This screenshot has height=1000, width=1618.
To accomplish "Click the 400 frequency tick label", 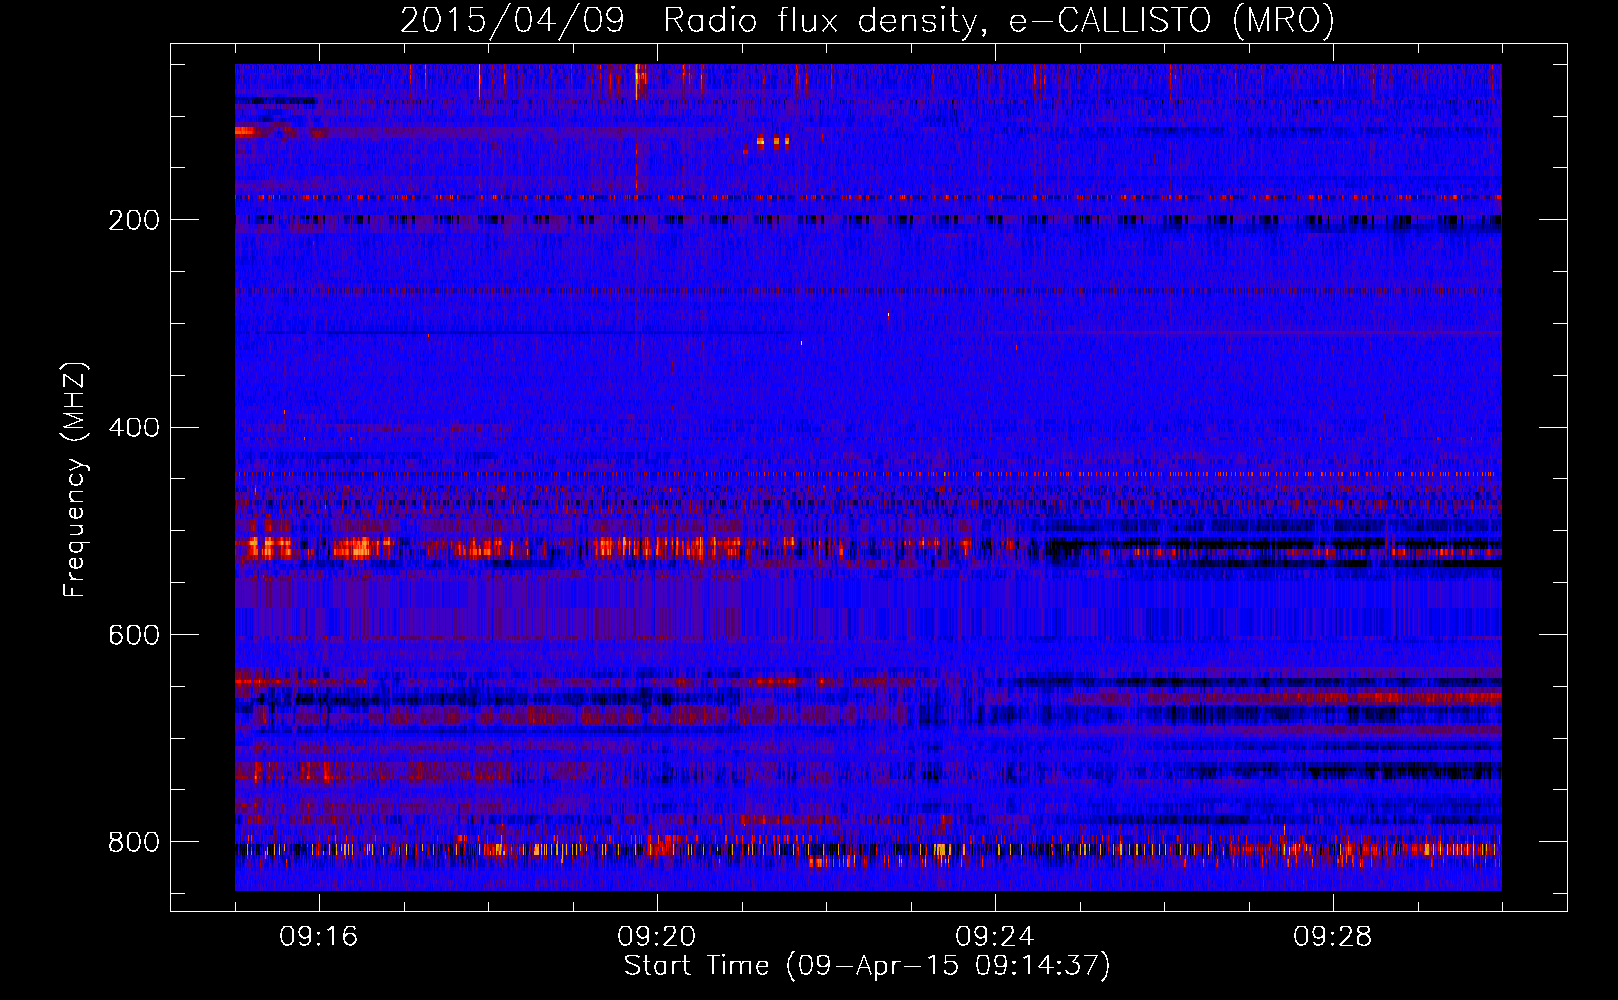I will click(134, 428).
